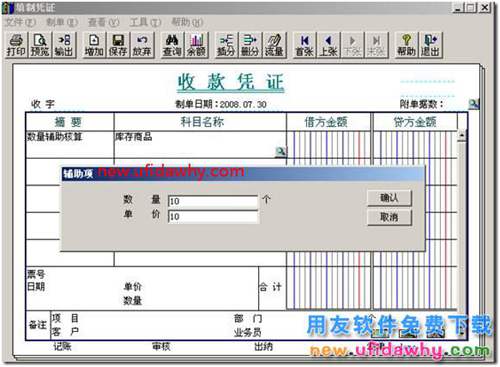Select 数量辅助核算 summary cell
This screenshot has height=367, width=500.
point(70,144)
